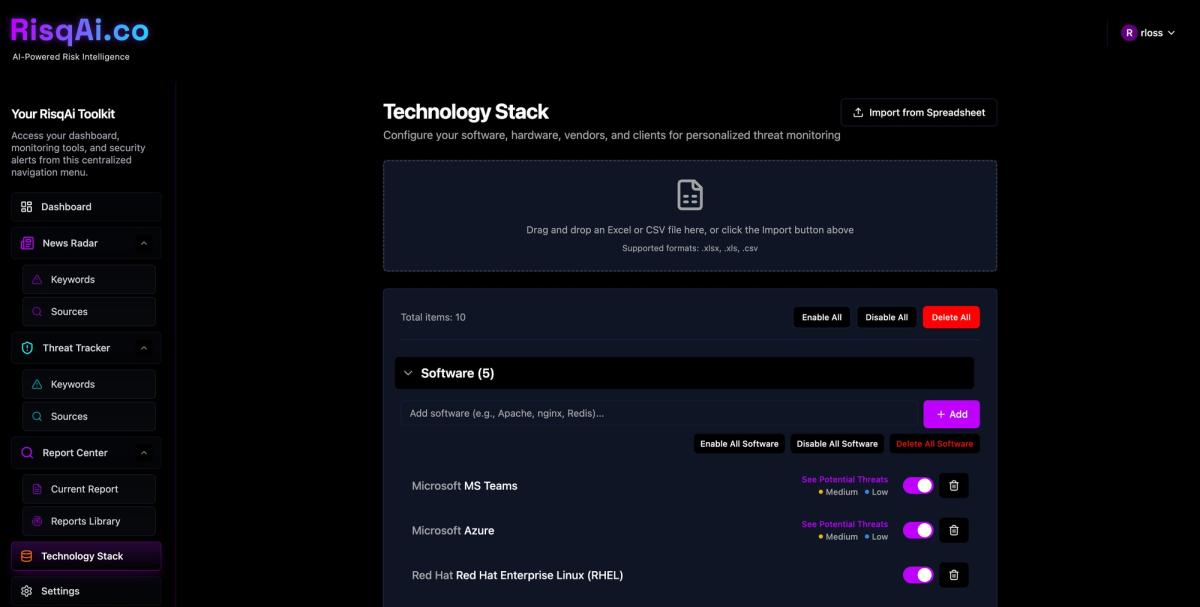1200x607 pixels.
Task: Collapse the News Radar menu chevron
Action: coord(144,243)
